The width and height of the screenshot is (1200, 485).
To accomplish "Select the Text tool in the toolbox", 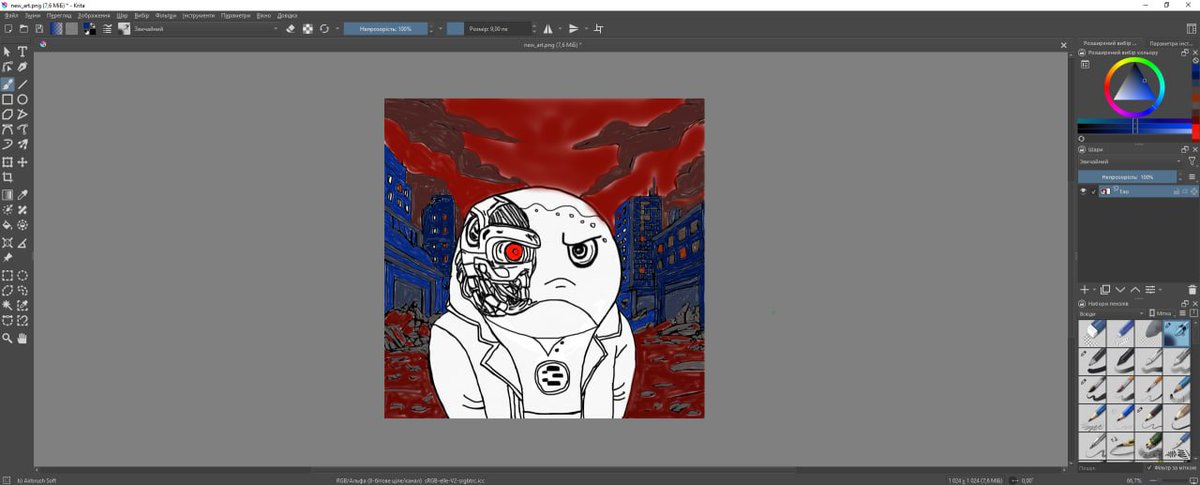I will pos(22,52).
